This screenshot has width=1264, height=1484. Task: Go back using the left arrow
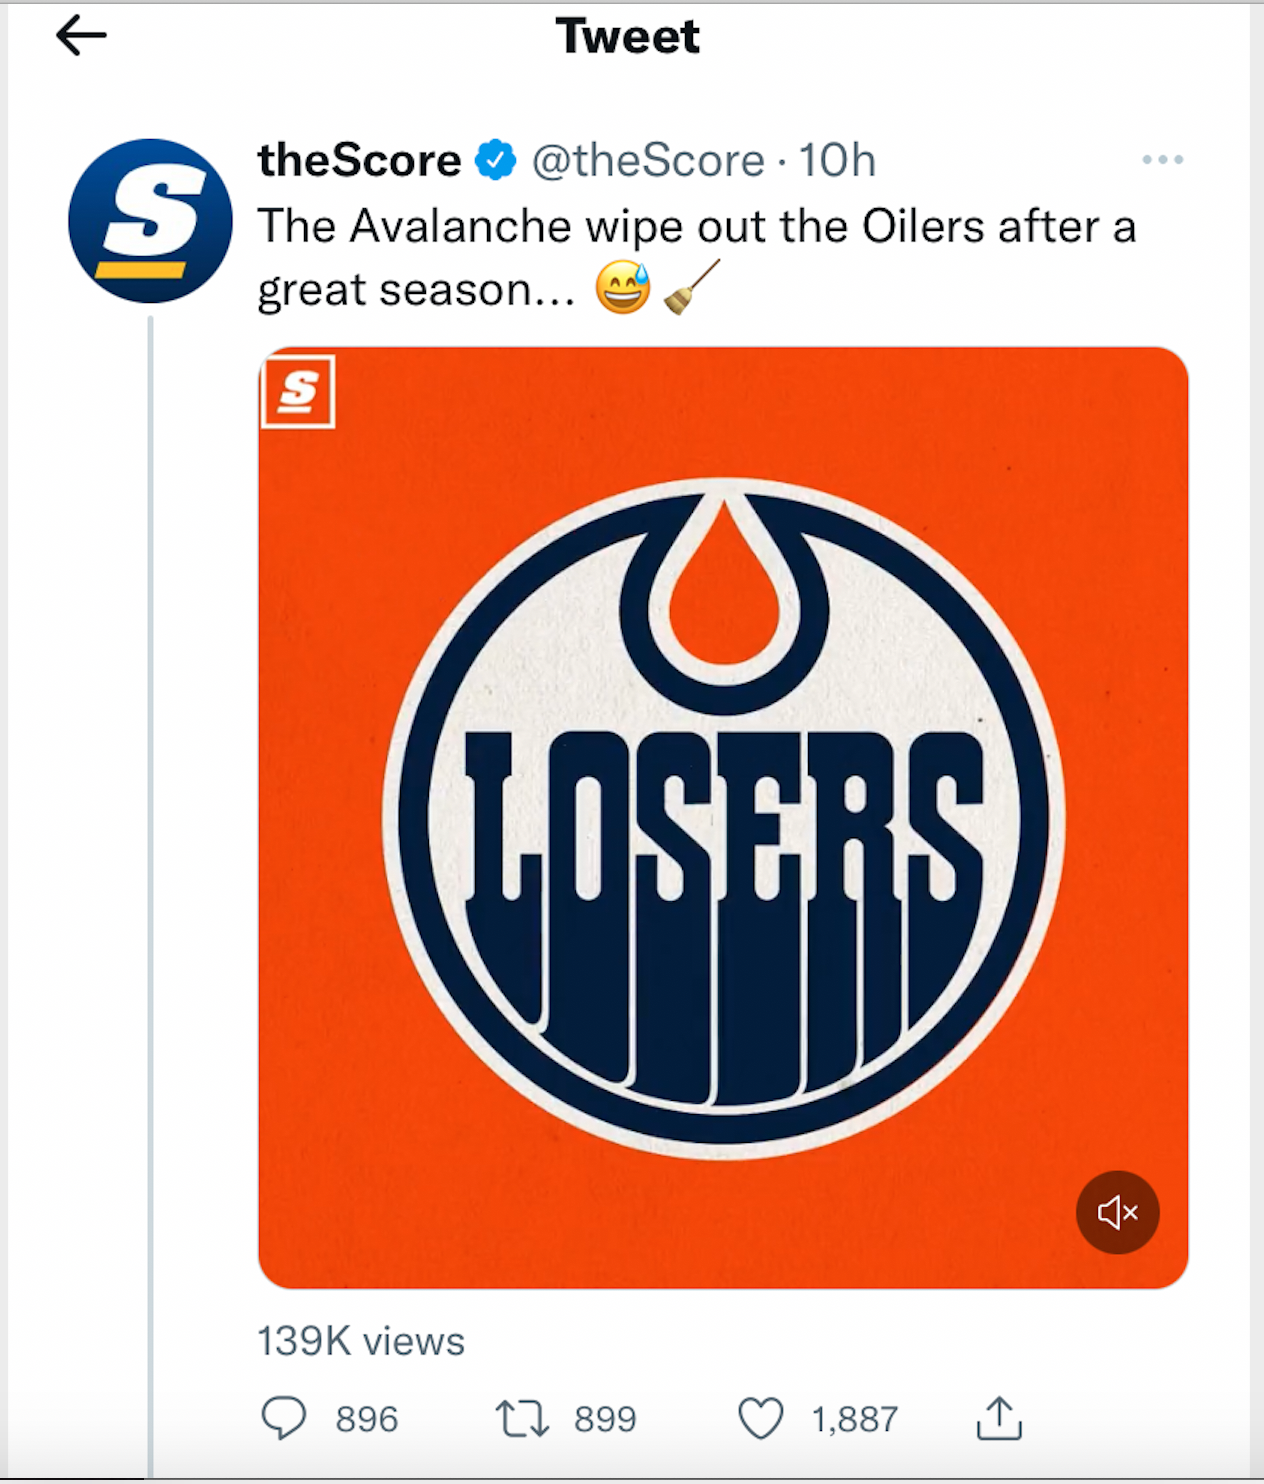[81, 37]
